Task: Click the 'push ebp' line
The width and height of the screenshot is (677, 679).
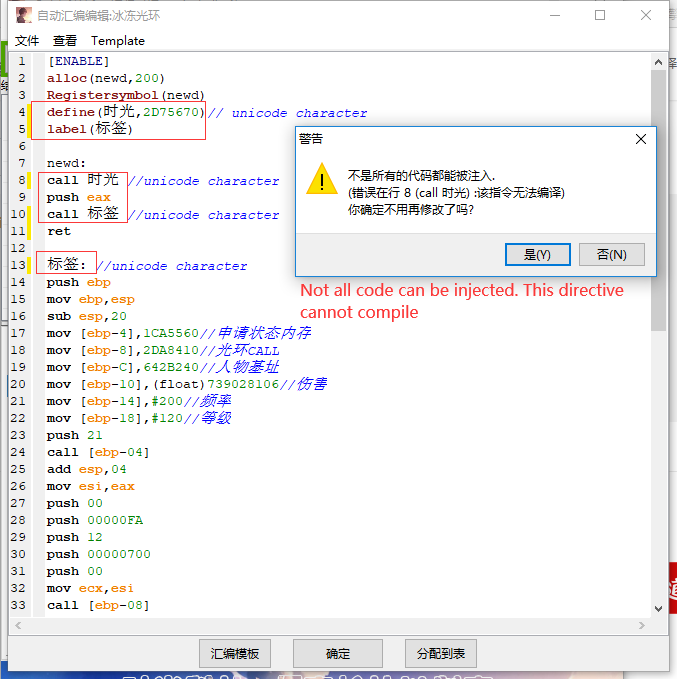Action: pos(79,282)
